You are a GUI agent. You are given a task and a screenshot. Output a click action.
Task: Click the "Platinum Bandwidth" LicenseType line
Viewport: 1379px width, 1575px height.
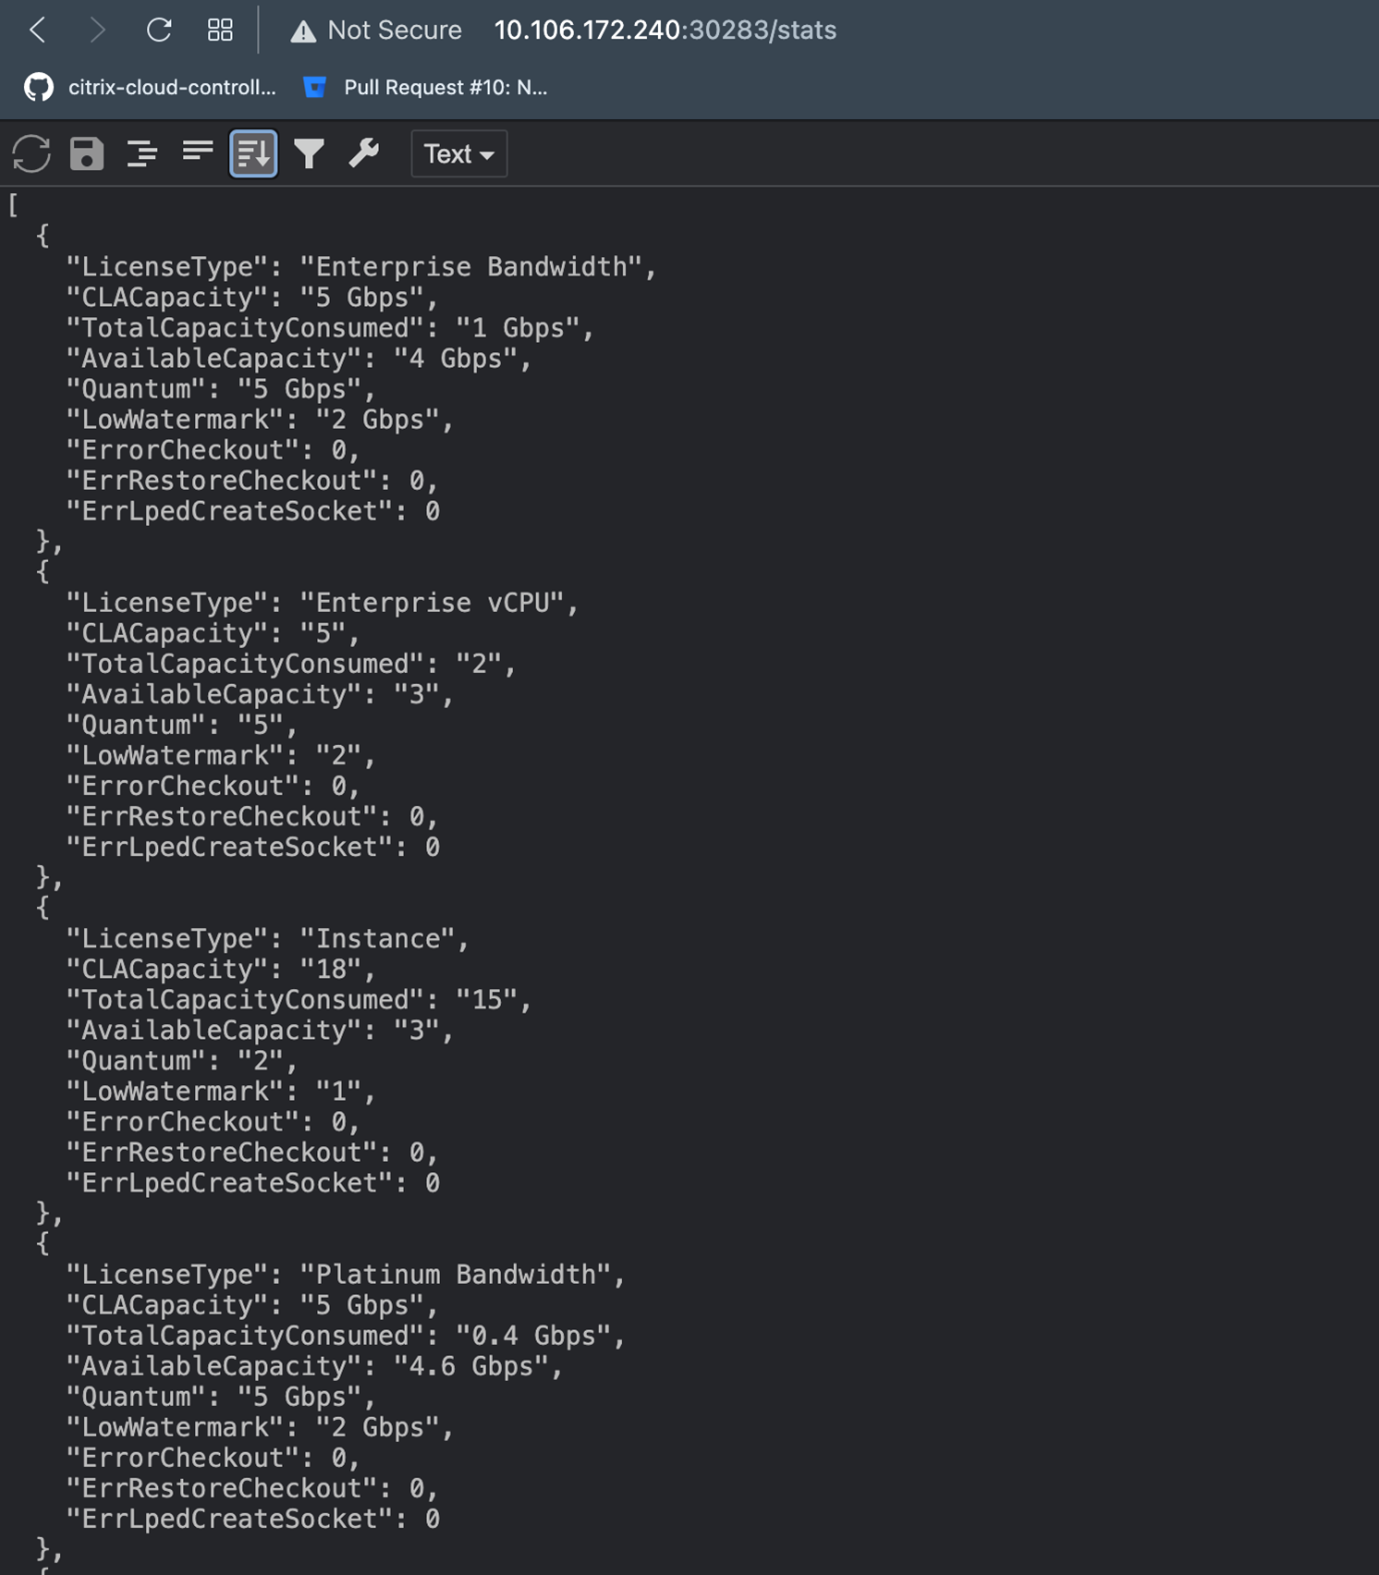pyautogui.click(x=345, y=1275)
